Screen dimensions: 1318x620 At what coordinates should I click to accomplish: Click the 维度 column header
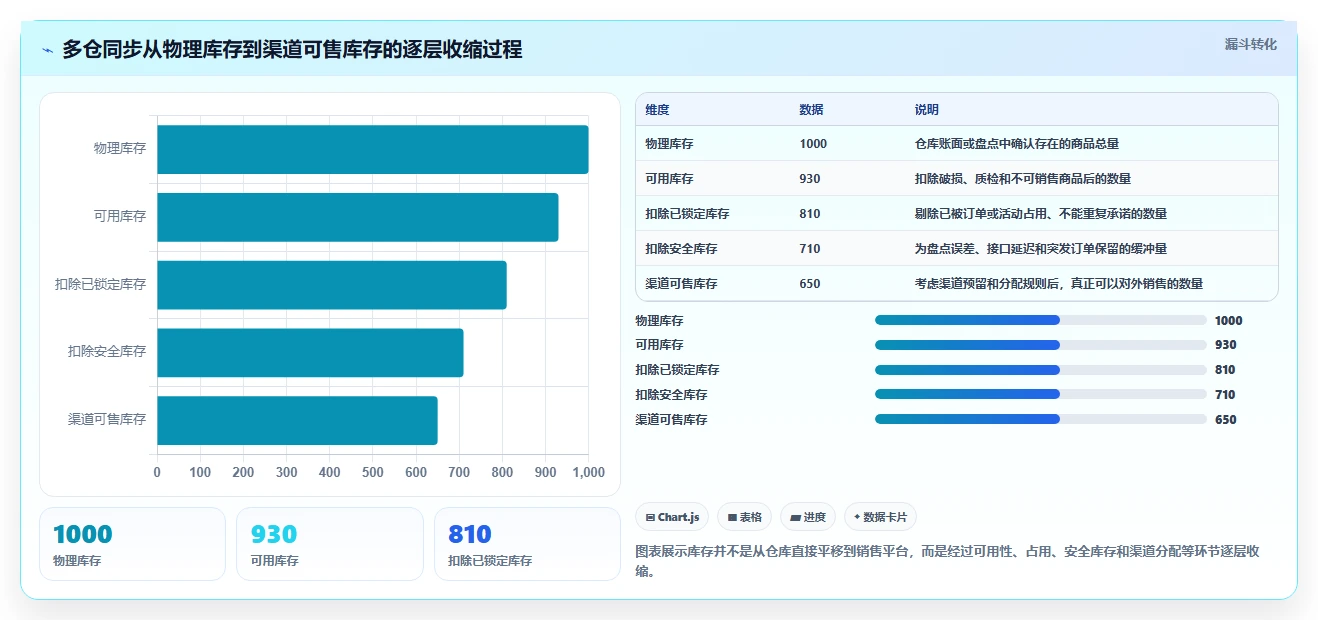click(x=657, y=110)
